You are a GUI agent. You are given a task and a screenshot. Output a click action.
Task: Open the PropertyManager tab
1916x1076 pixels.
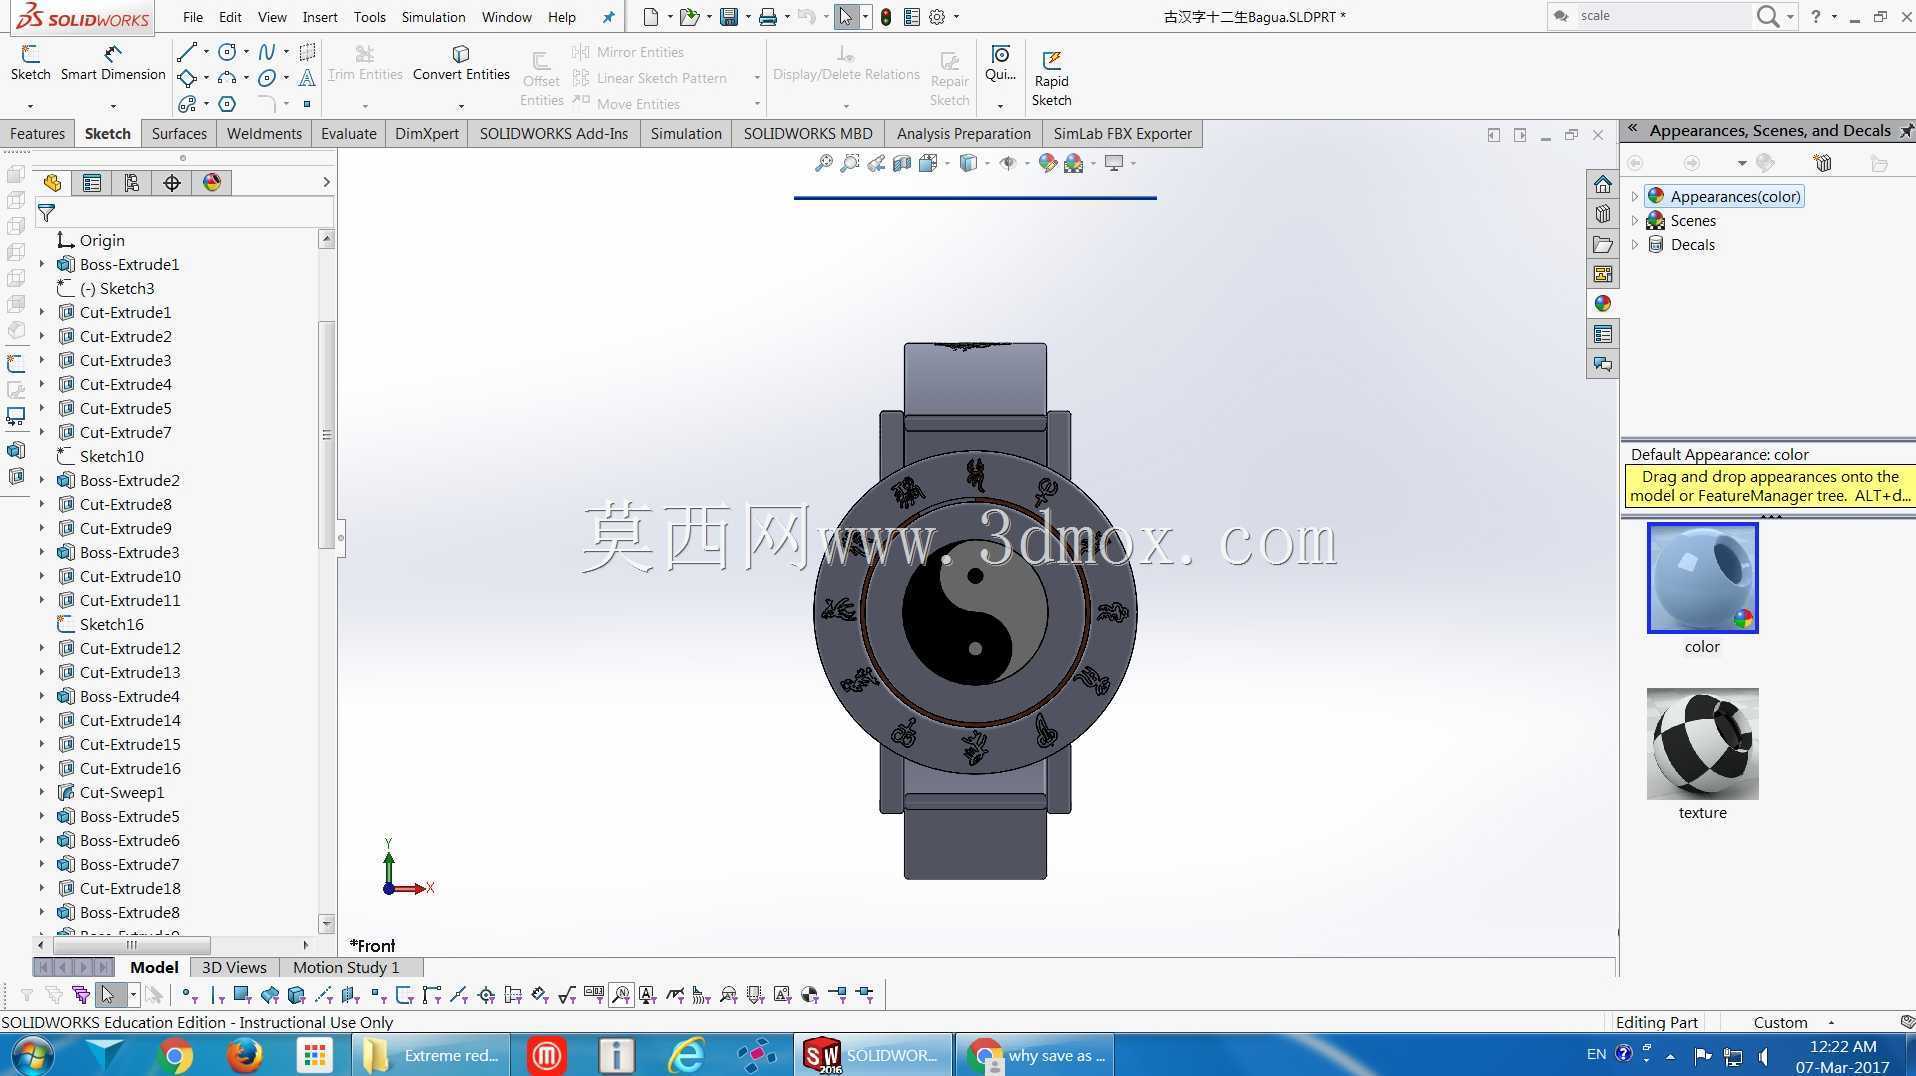point(92,183)
